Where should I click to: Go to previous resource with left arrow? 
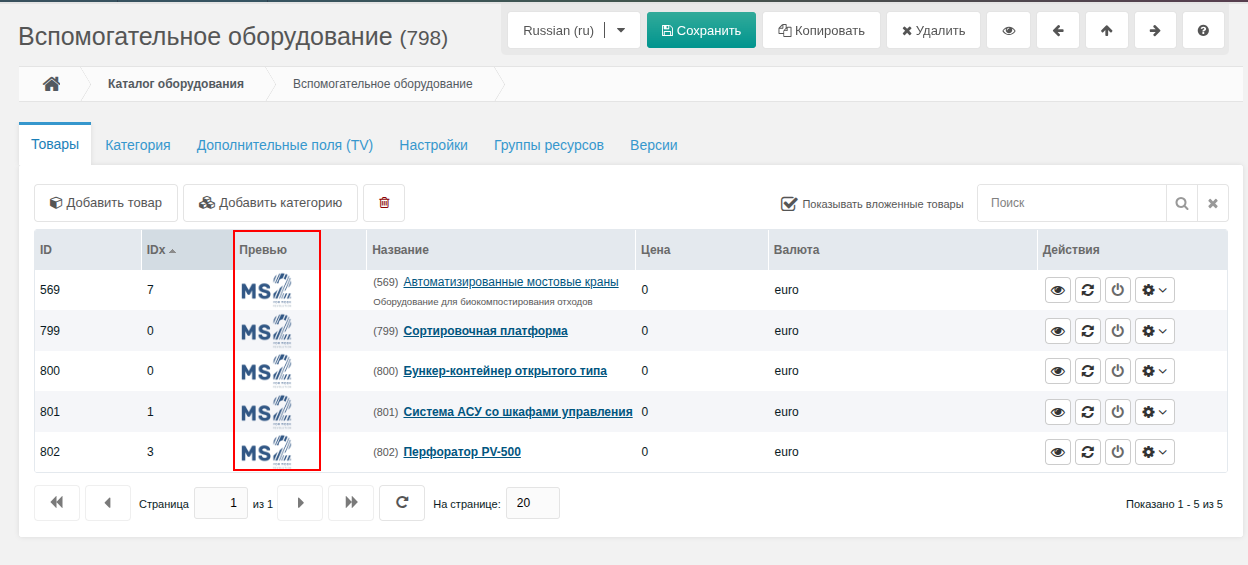point(1058,30)
